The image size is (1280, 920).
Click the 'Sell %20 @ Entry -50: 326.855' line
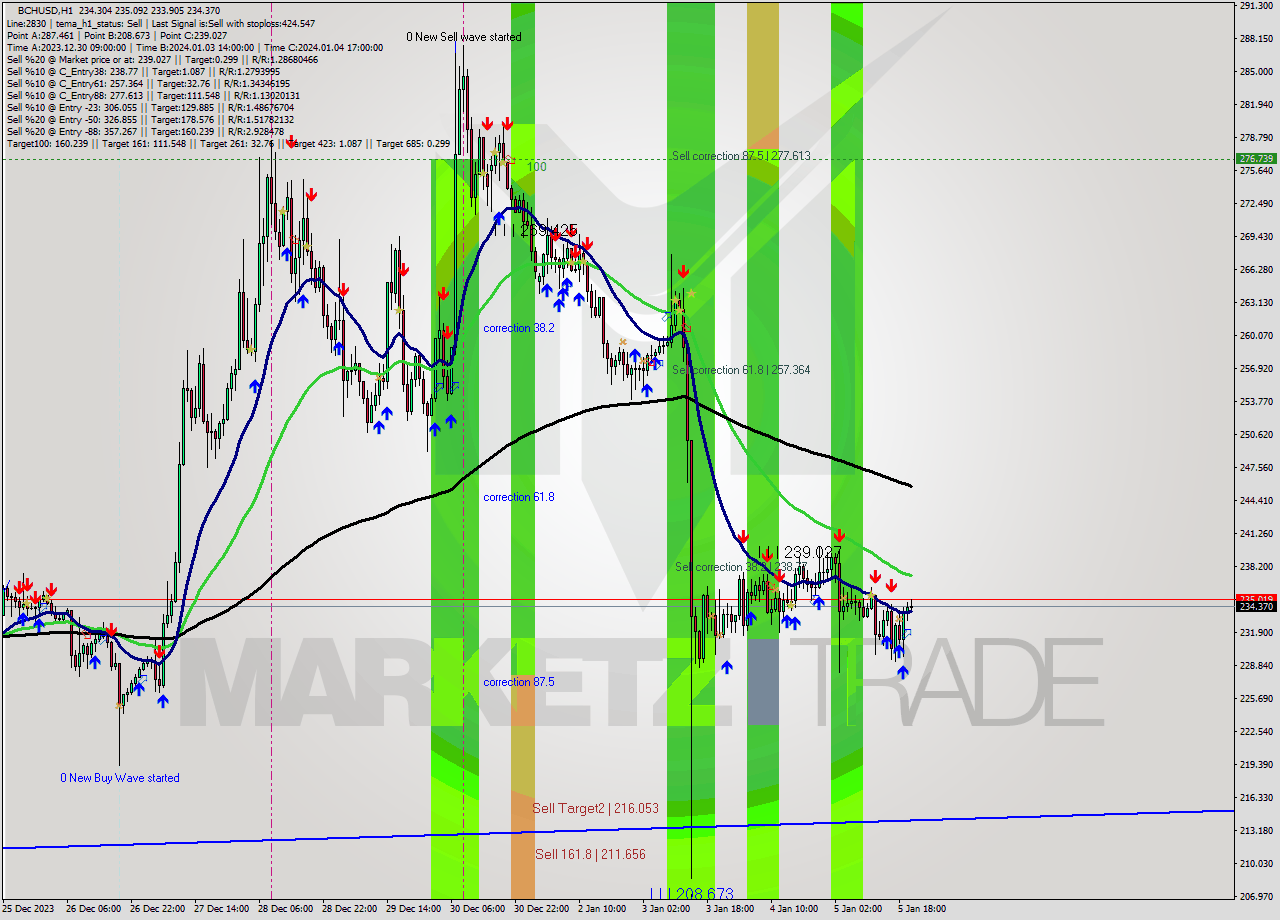150,119
